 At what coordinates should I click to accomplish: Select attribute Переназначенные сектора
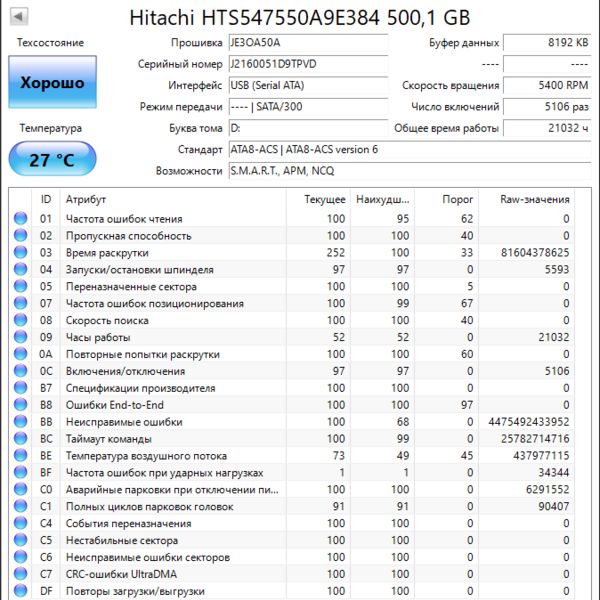pyautogui.click(x=131, y=287)
